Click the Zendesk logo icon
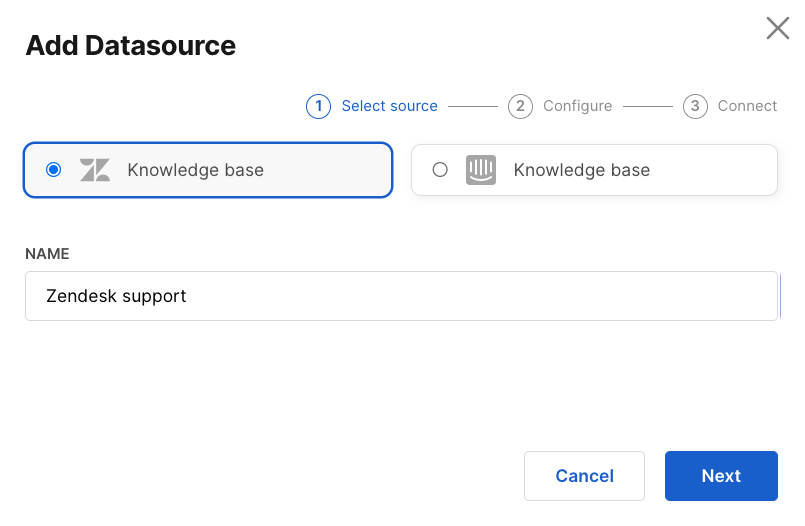805x526 pixels. pos(95,170)
